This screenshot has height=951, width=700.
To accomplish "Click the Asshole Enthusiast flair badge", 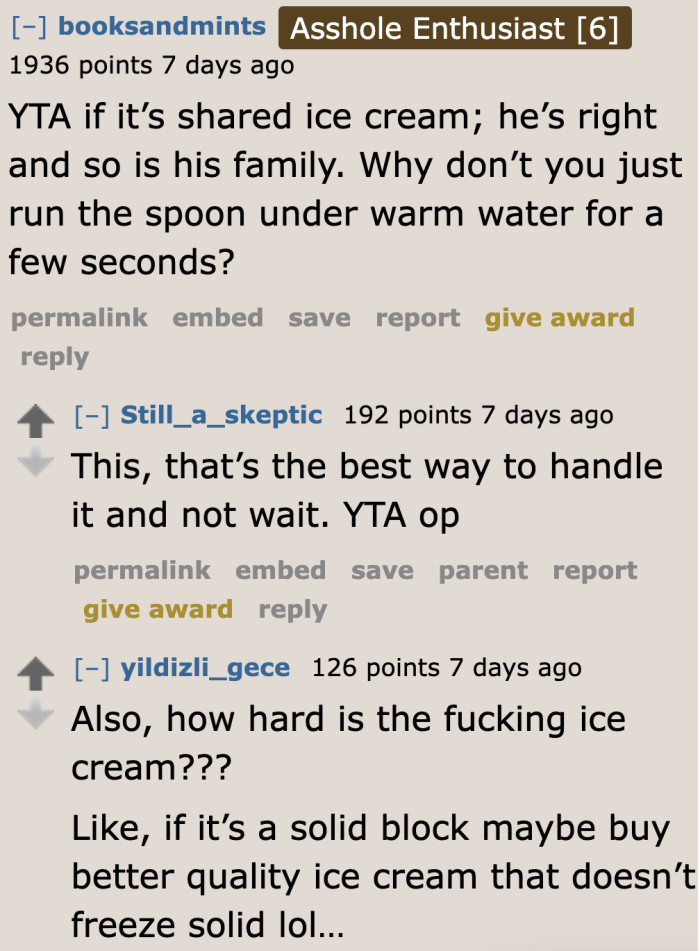I will pyautogui.click(x=455, y=27).
